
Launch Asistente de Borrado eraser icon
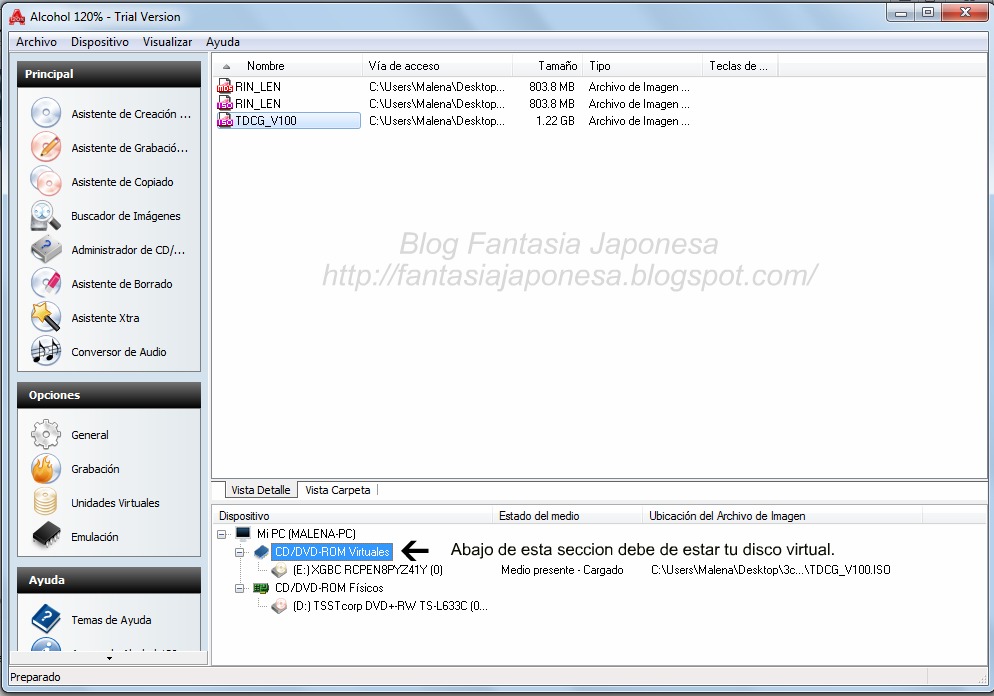coord(46,284)
